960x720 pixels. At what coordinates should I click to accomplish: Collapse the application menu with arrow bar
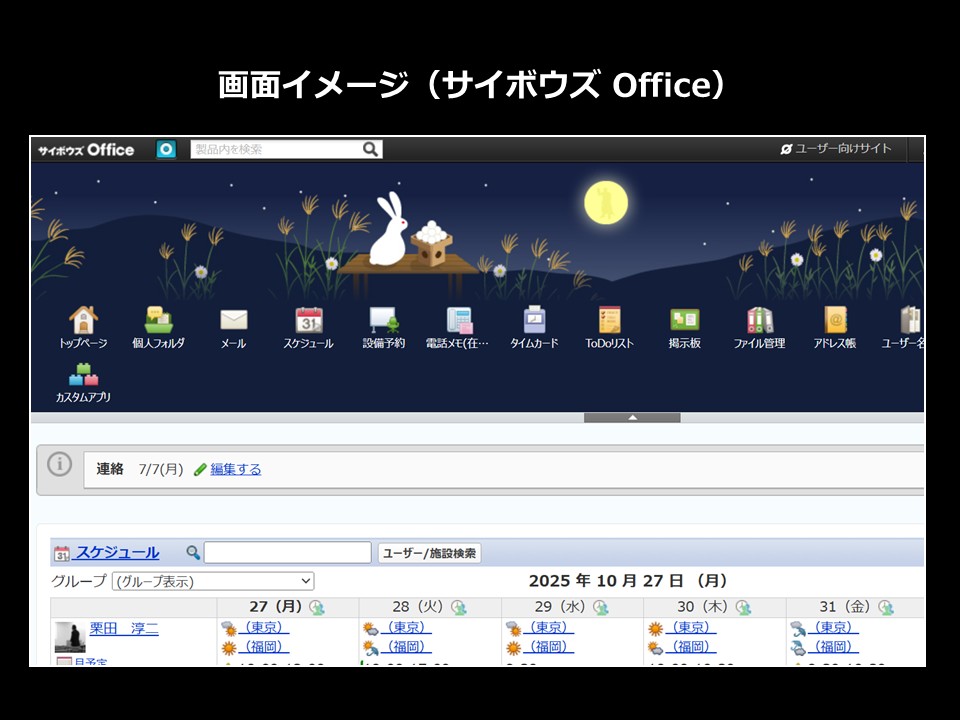tap(632, 418)
